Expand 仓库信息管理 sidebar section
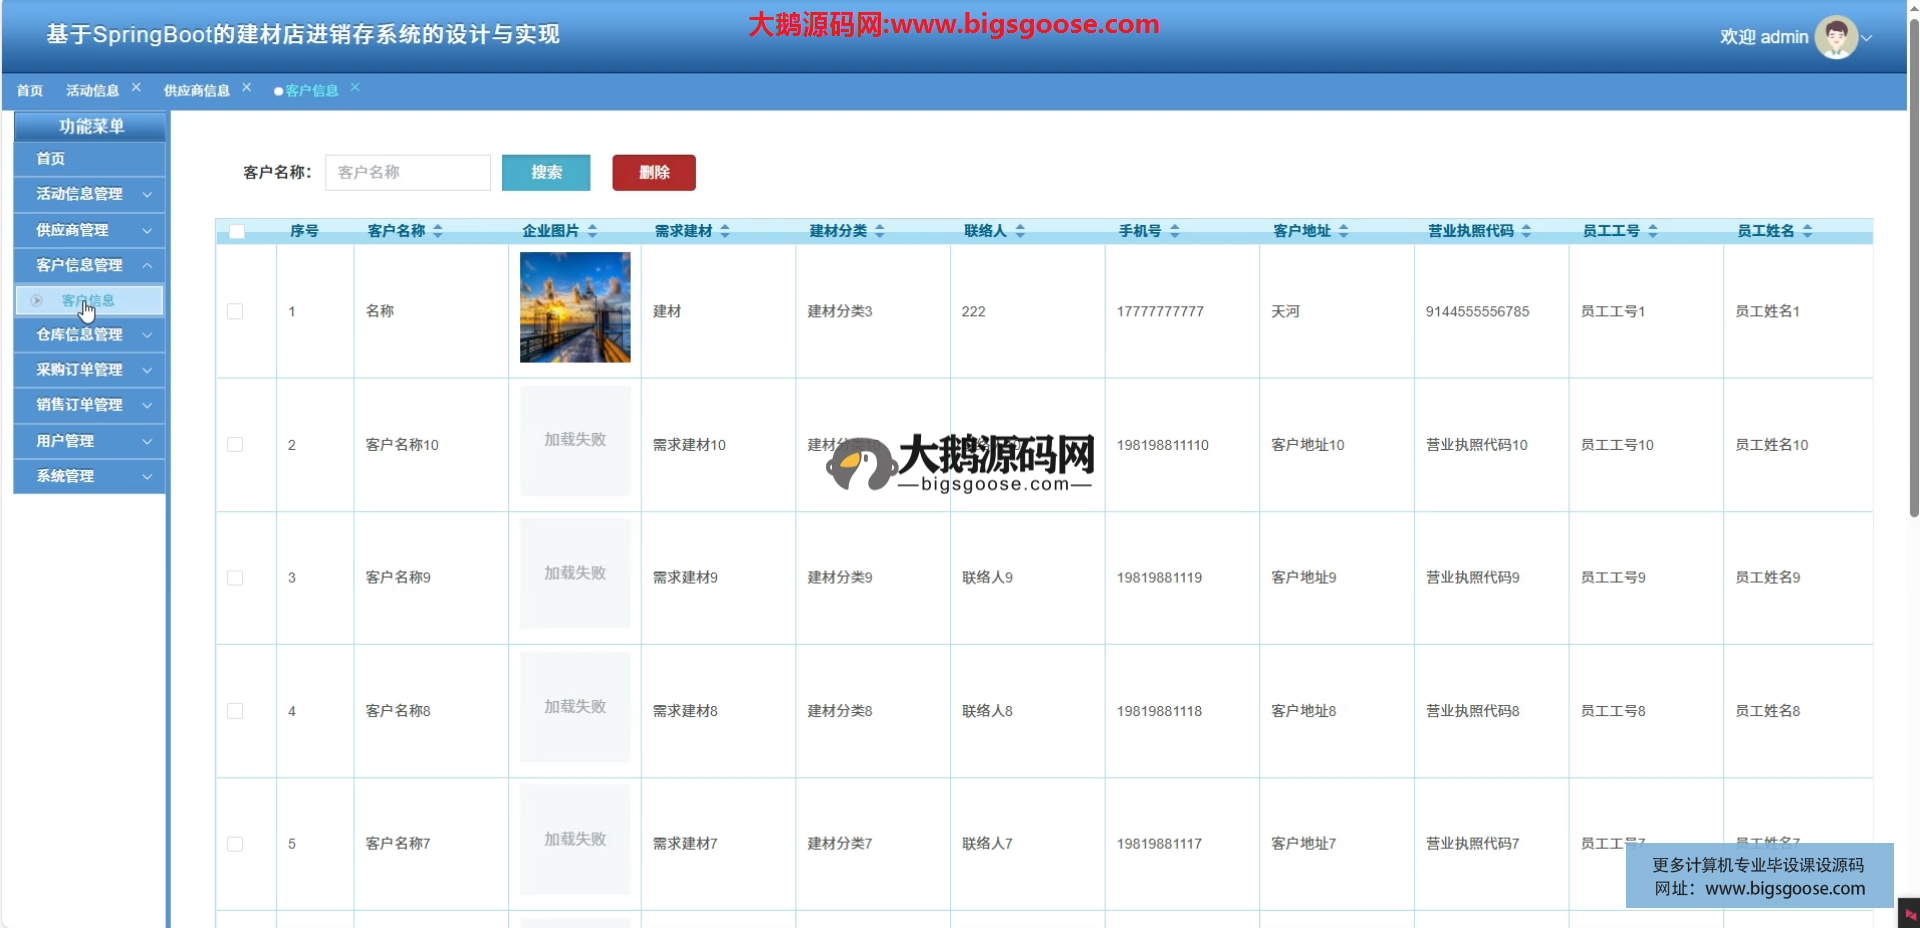This screenshot has width=1920, height=928. pos(90,335)
